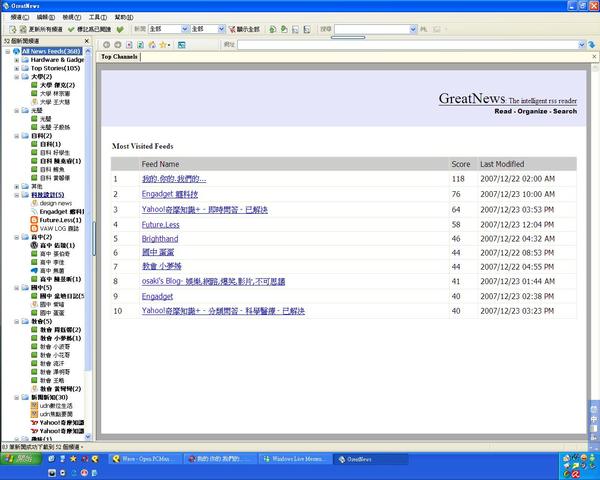
Task: Open the second menu in the menu bar
Action: click(x=46, y=17)
